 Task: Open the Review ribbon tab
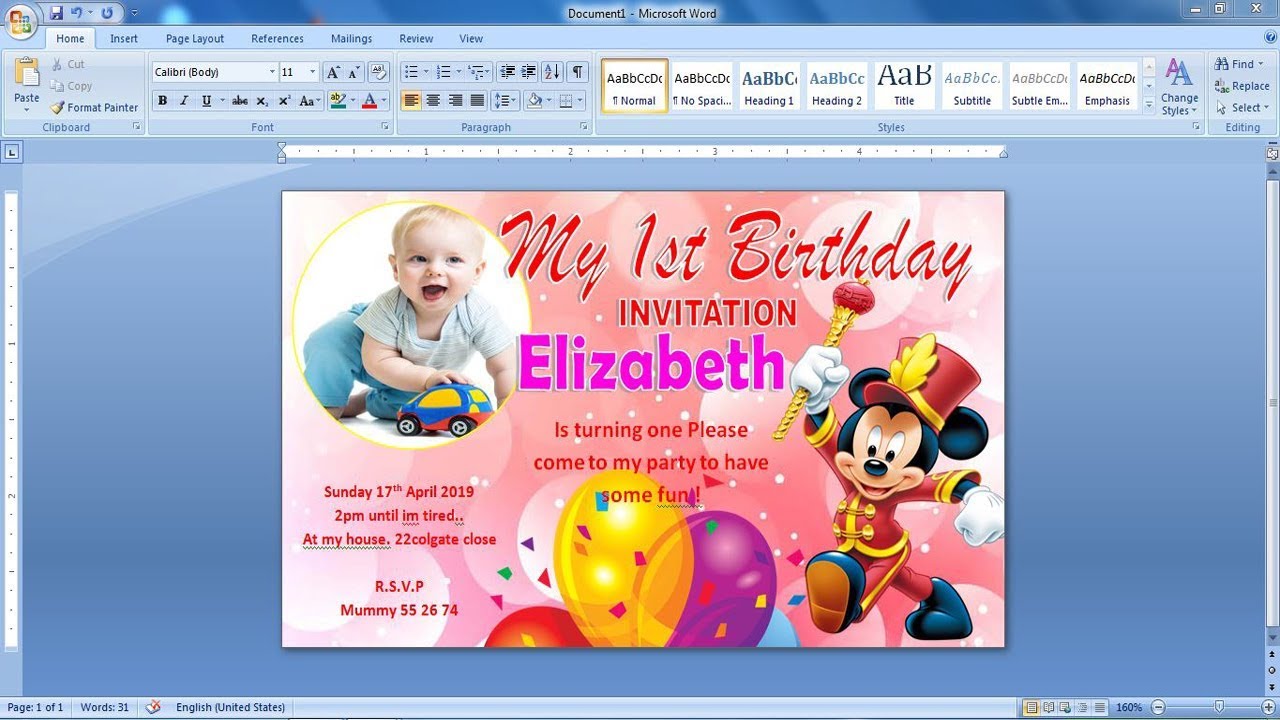point(416,38)
